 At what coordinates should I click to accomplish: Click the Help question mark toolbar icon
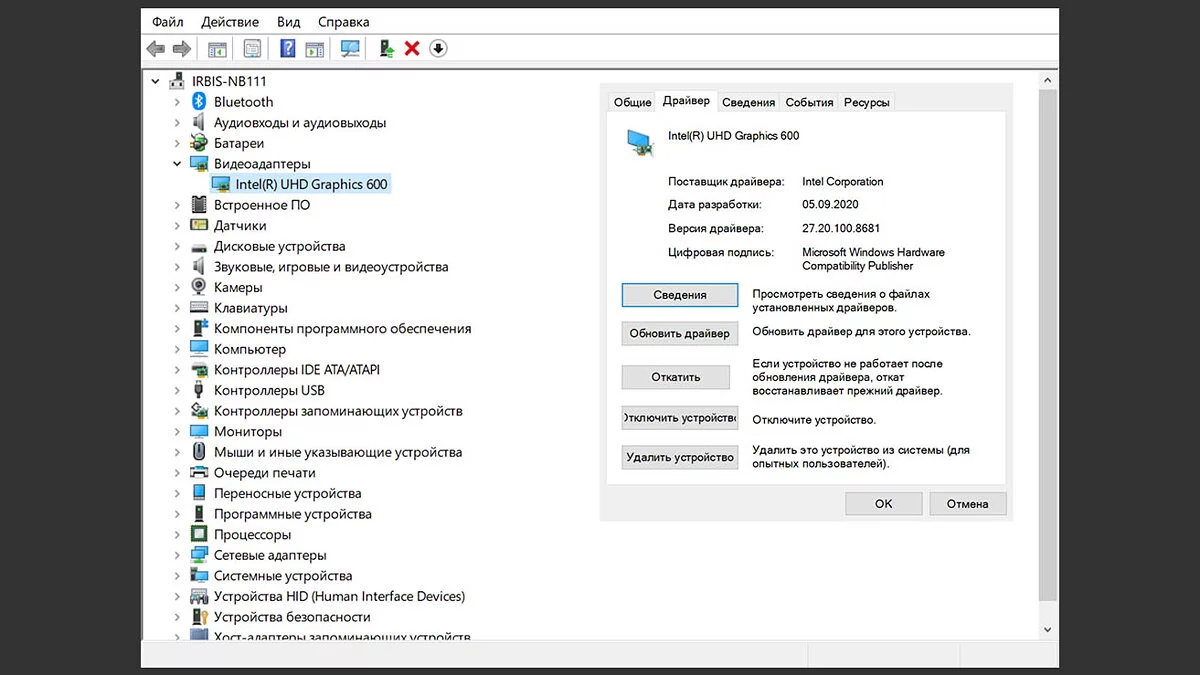pyautogui.click(x=287, y=49)
